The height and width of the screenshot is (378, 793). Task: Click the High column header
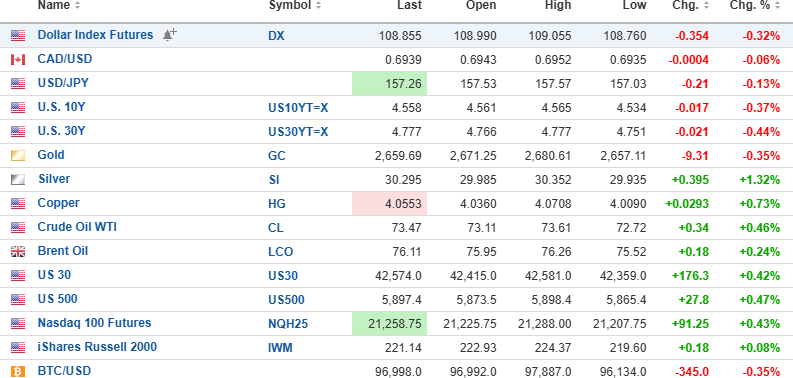(558, 6)
